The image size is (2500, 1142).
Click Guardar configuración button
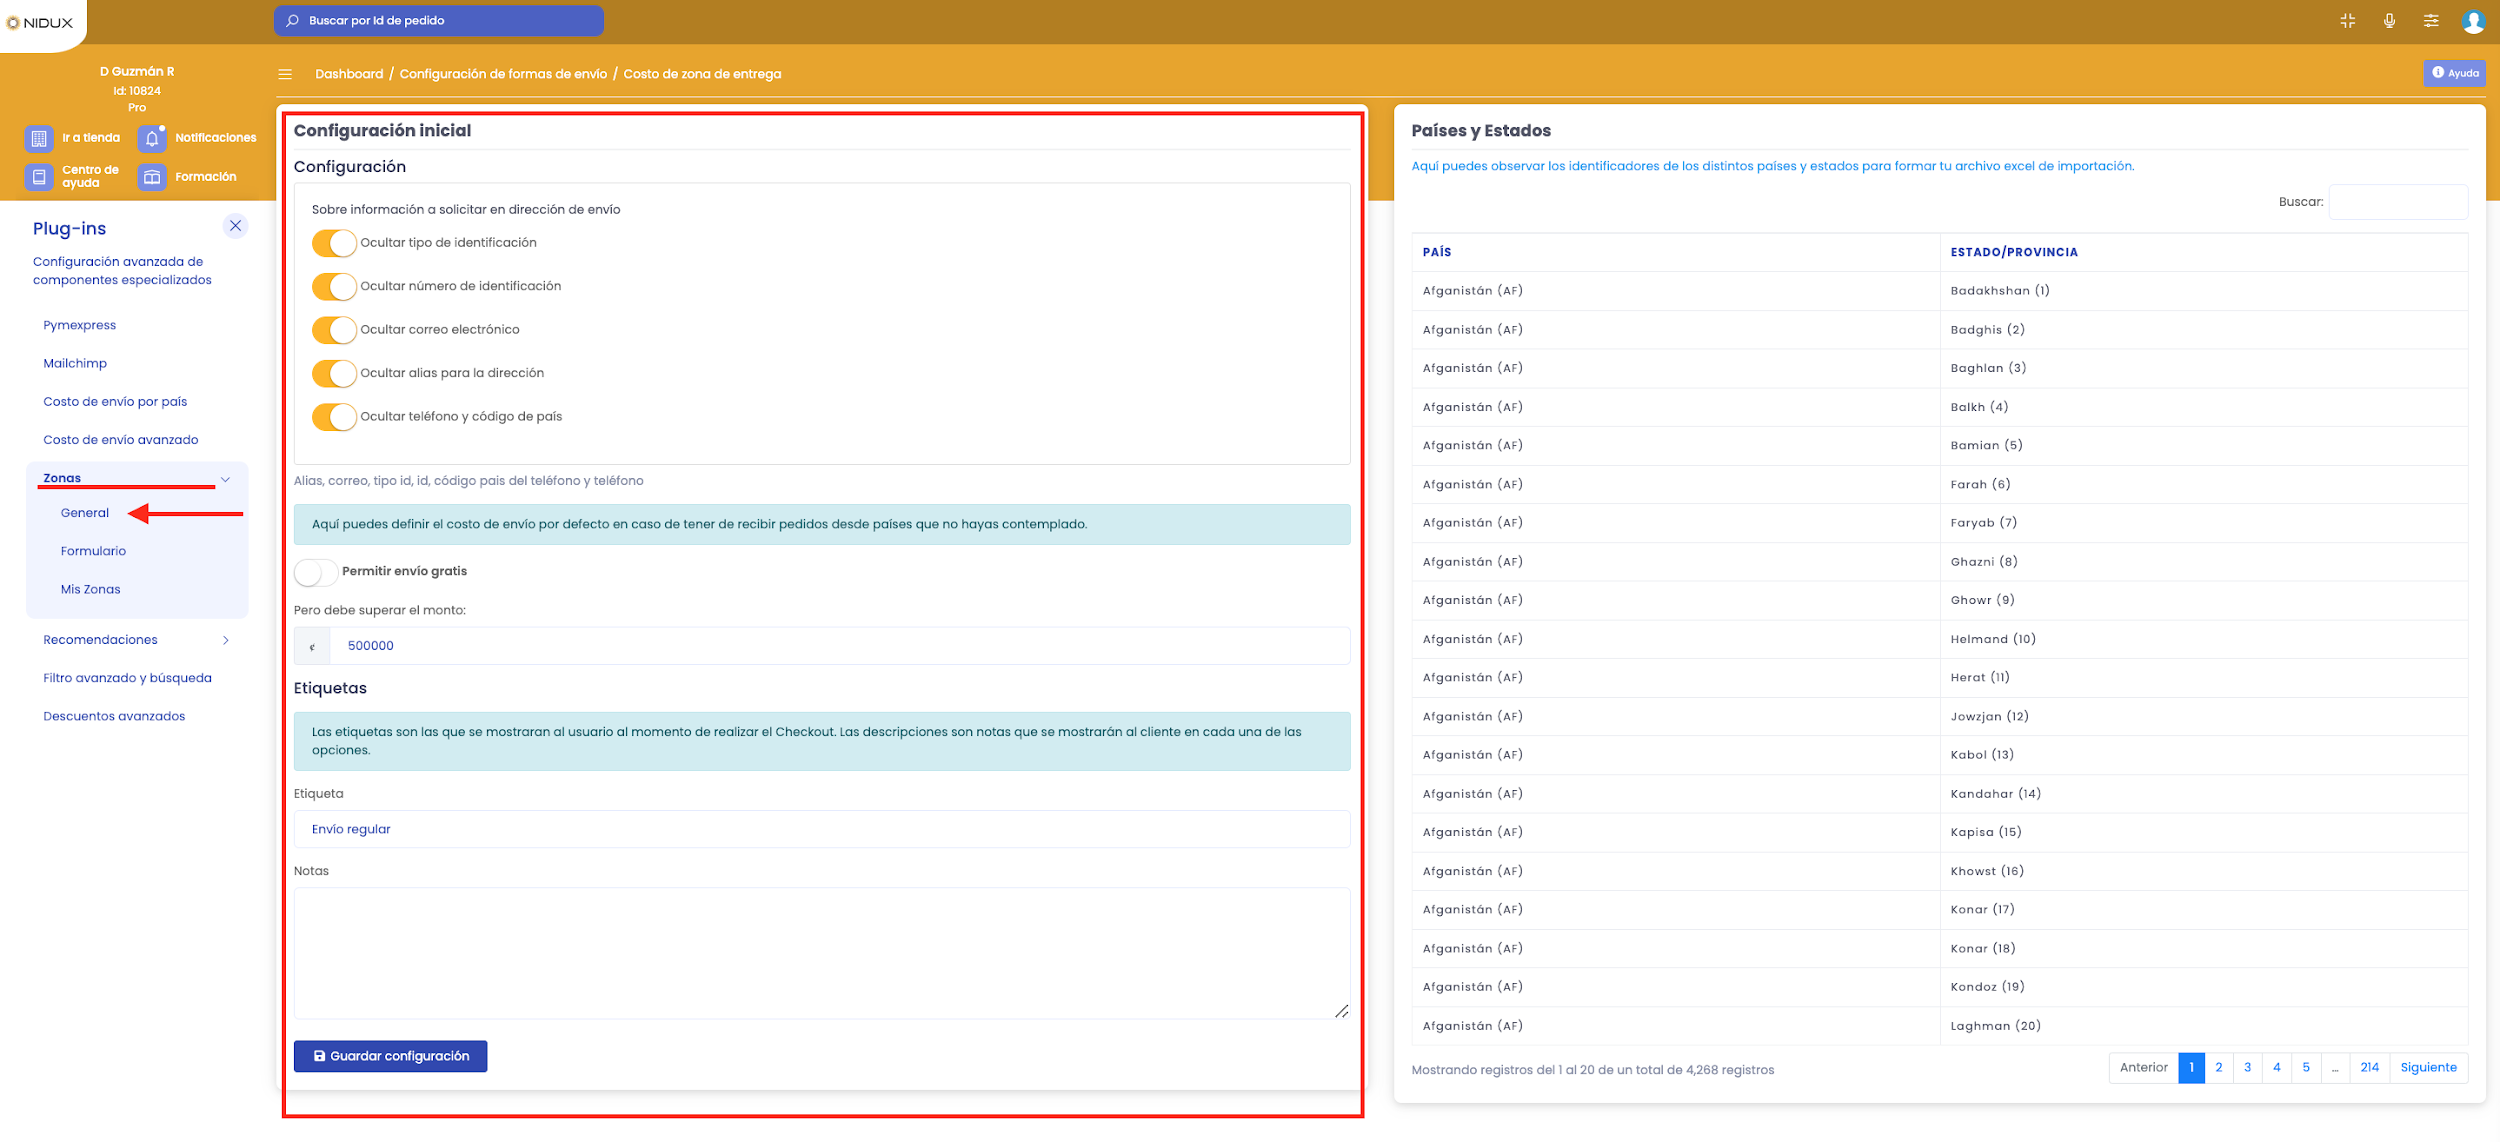pos(390,1056)
